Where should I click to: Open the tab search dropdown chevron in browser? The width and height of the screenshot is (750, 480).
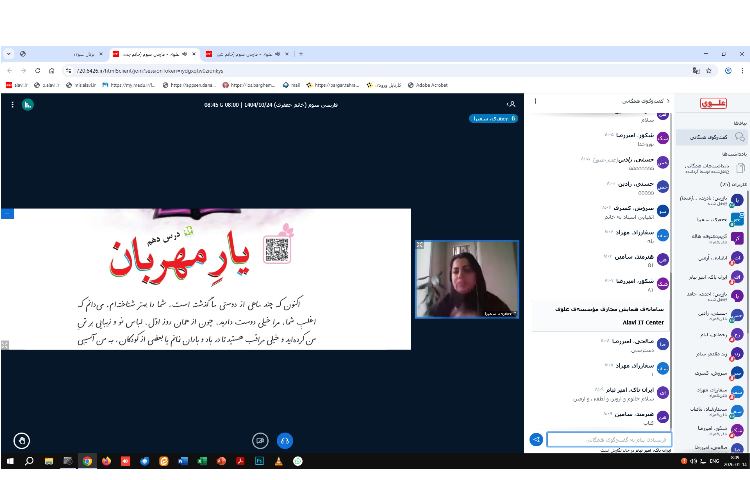click(x=8, y=54)
